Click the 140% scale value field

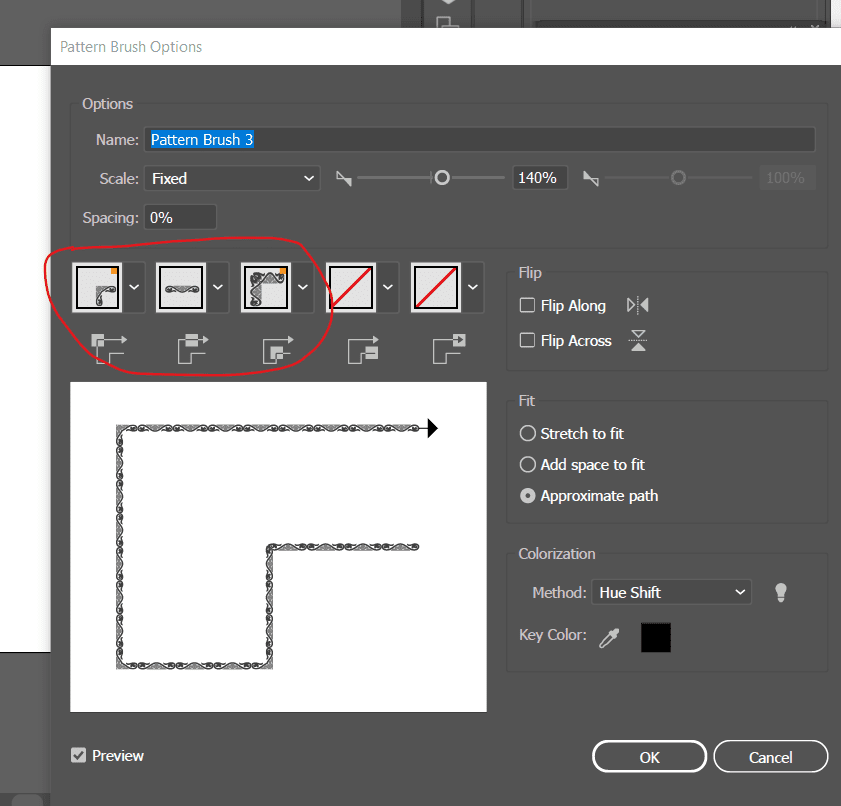540,178
